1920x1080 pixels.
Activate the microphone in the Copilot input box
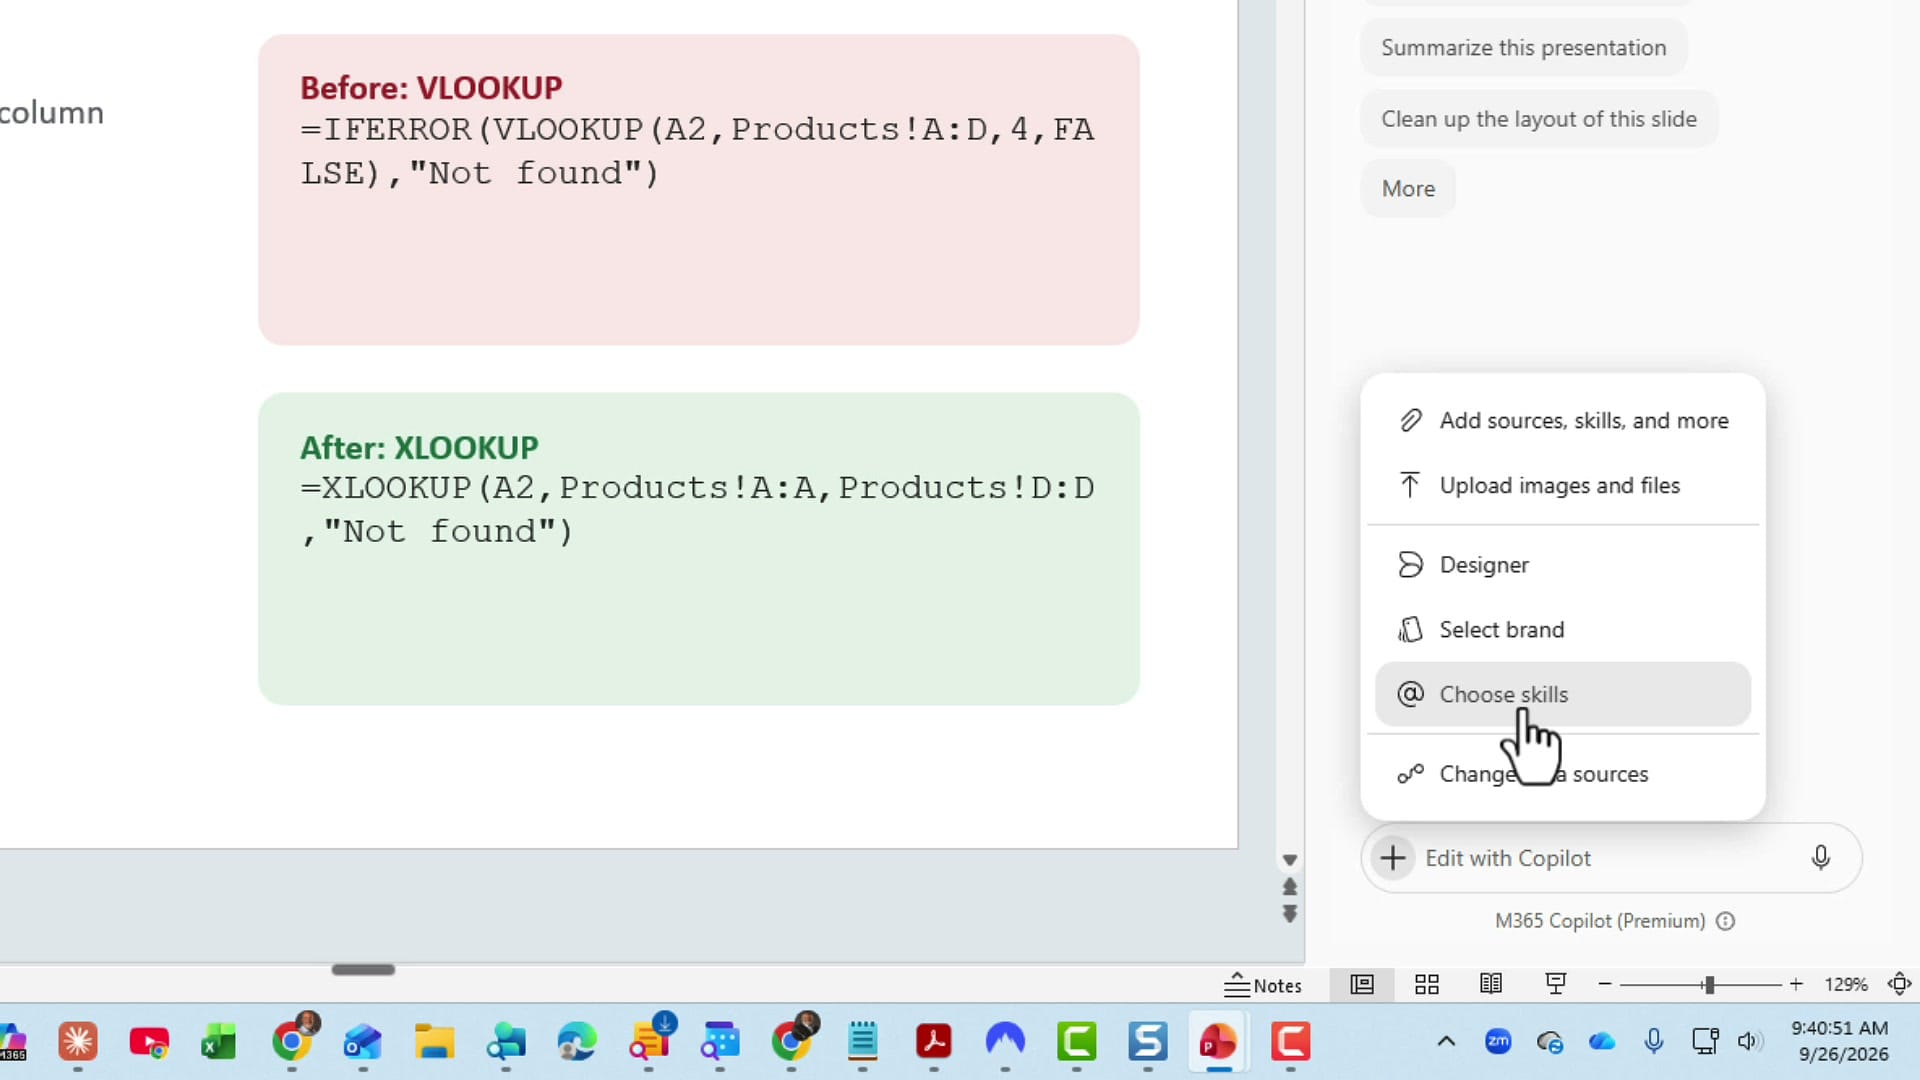[x=1821, y=858]
